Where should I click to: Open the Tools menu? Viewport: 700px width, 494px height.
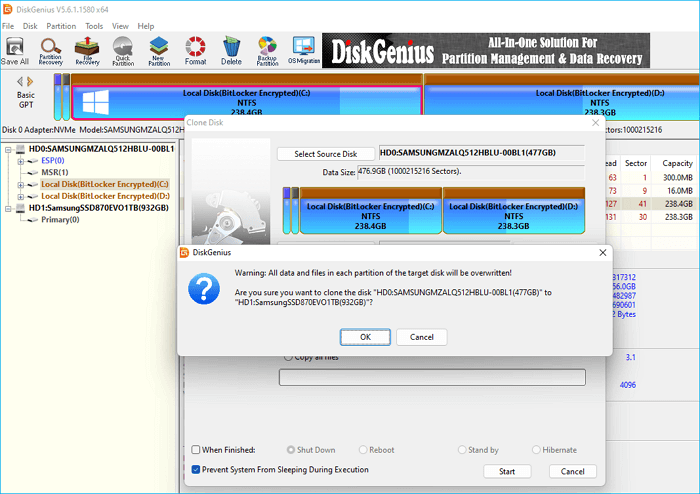94,26
